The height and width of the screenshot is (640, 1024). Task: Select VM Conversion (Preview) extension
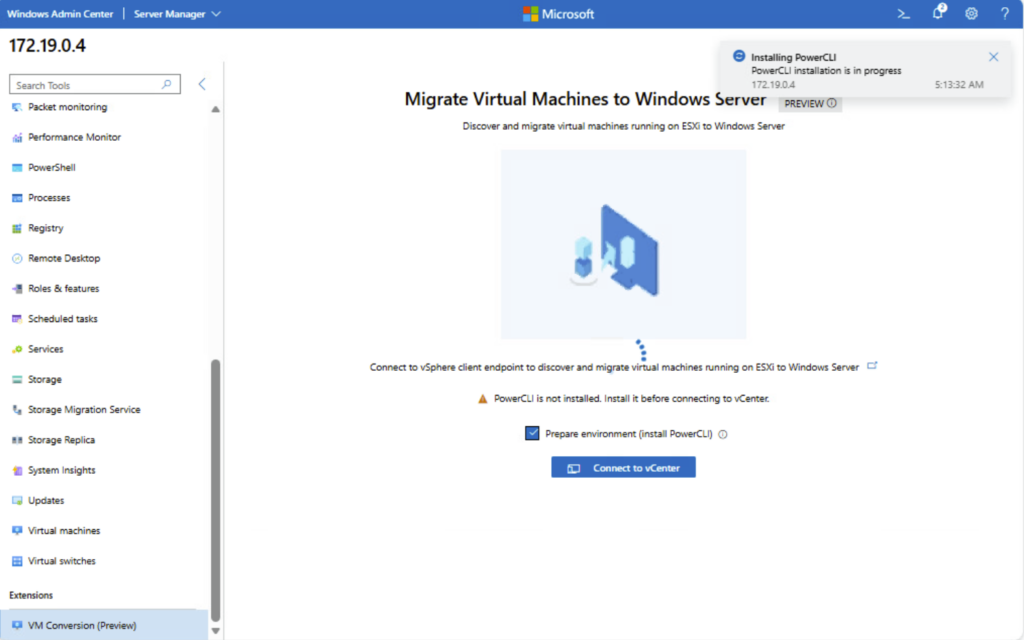pos(82,625)
